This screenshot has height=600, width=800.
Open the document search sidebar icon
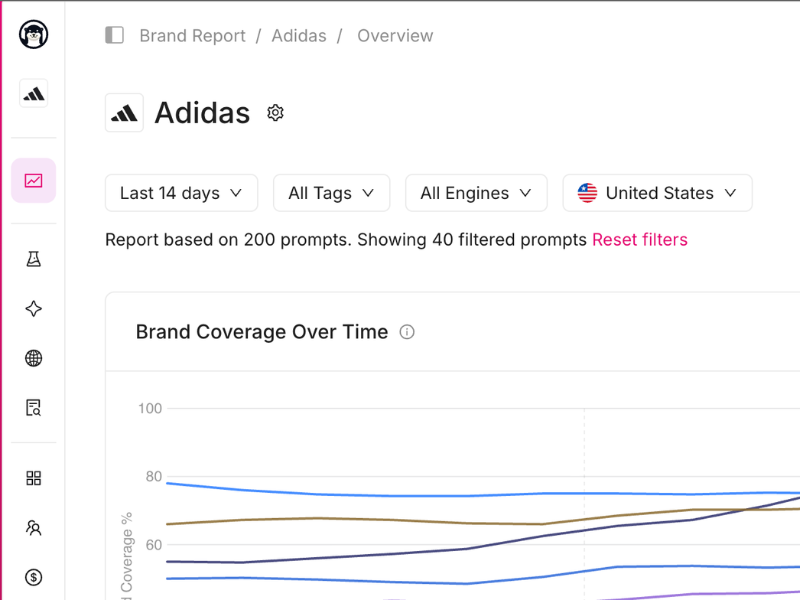click(x=34, y=408)
